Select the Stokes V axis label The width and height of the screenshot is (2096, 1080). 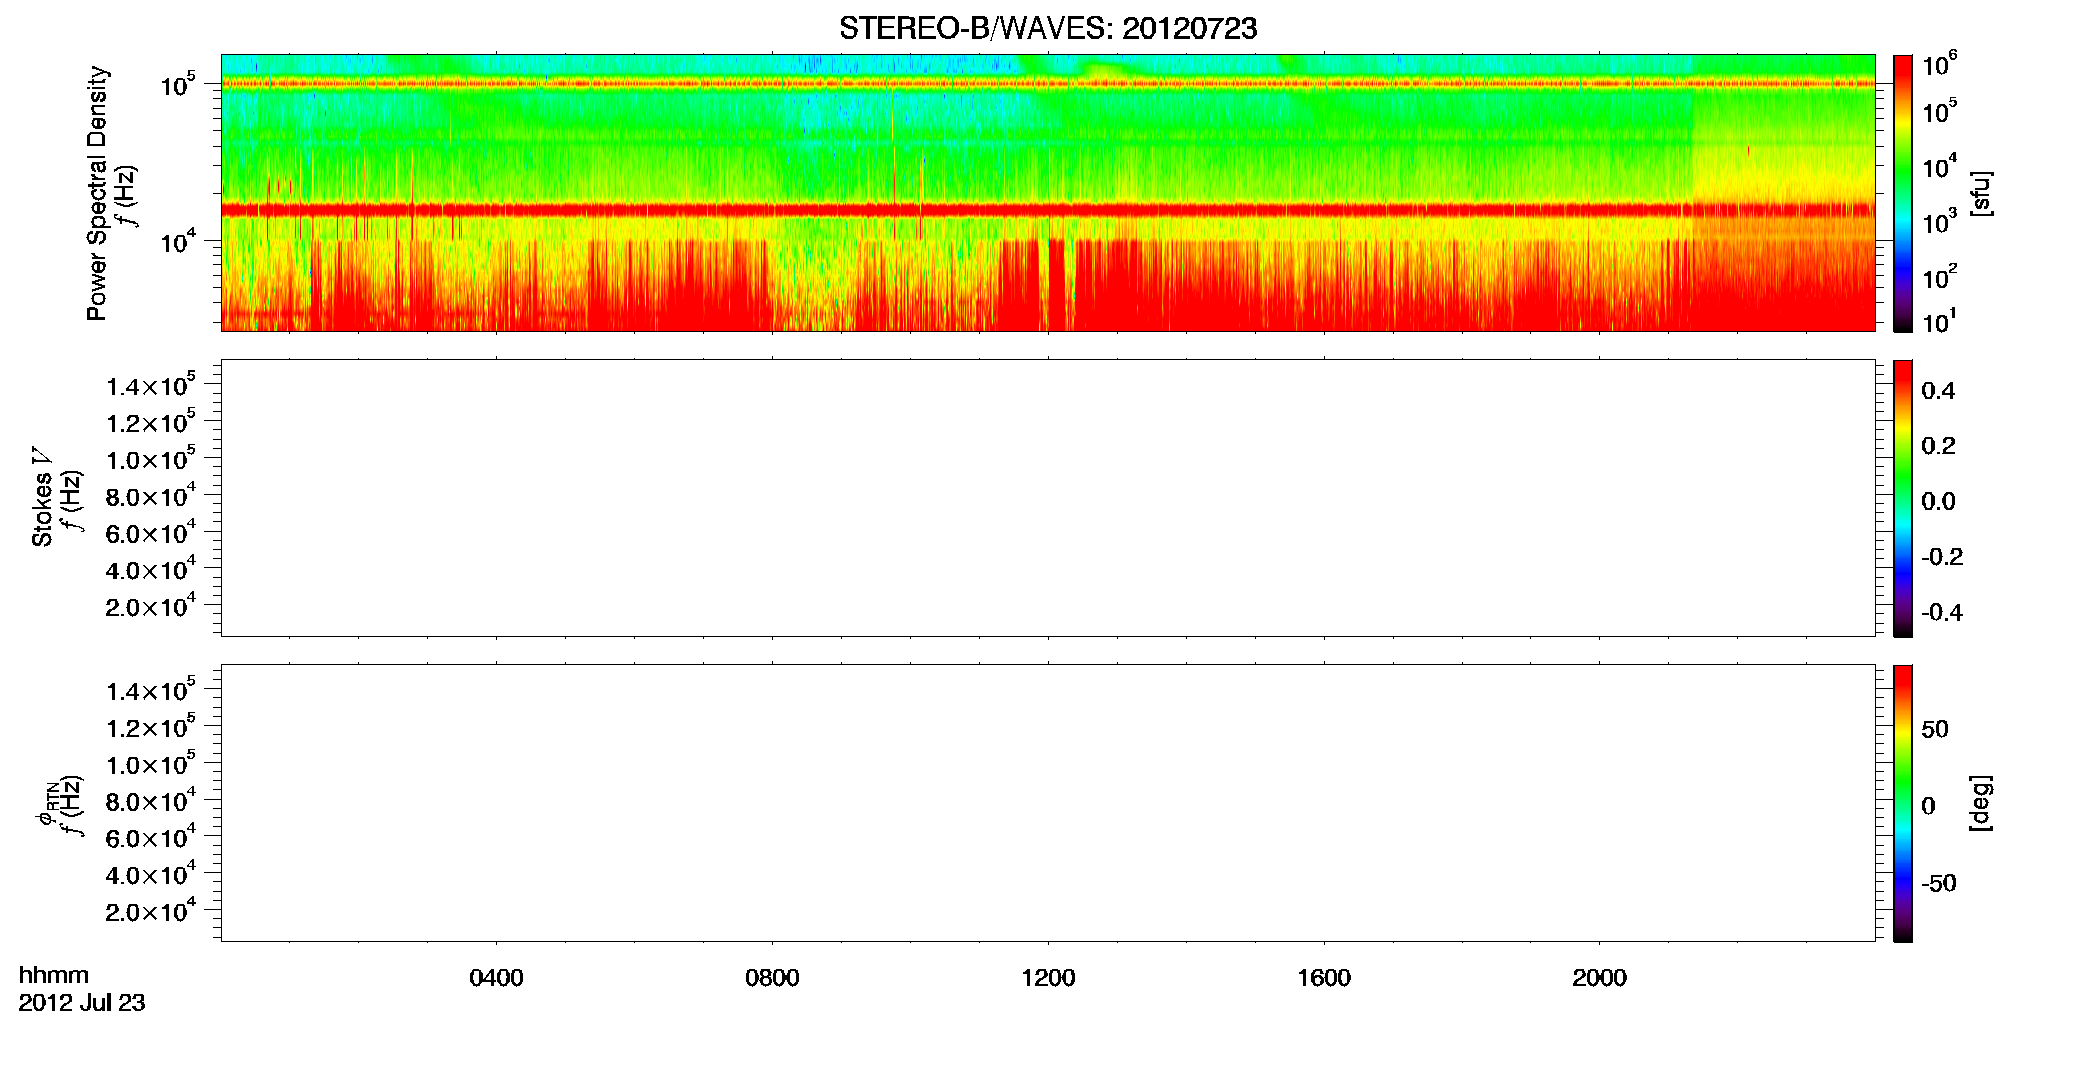pyautogui.click(x=42, y=498)
